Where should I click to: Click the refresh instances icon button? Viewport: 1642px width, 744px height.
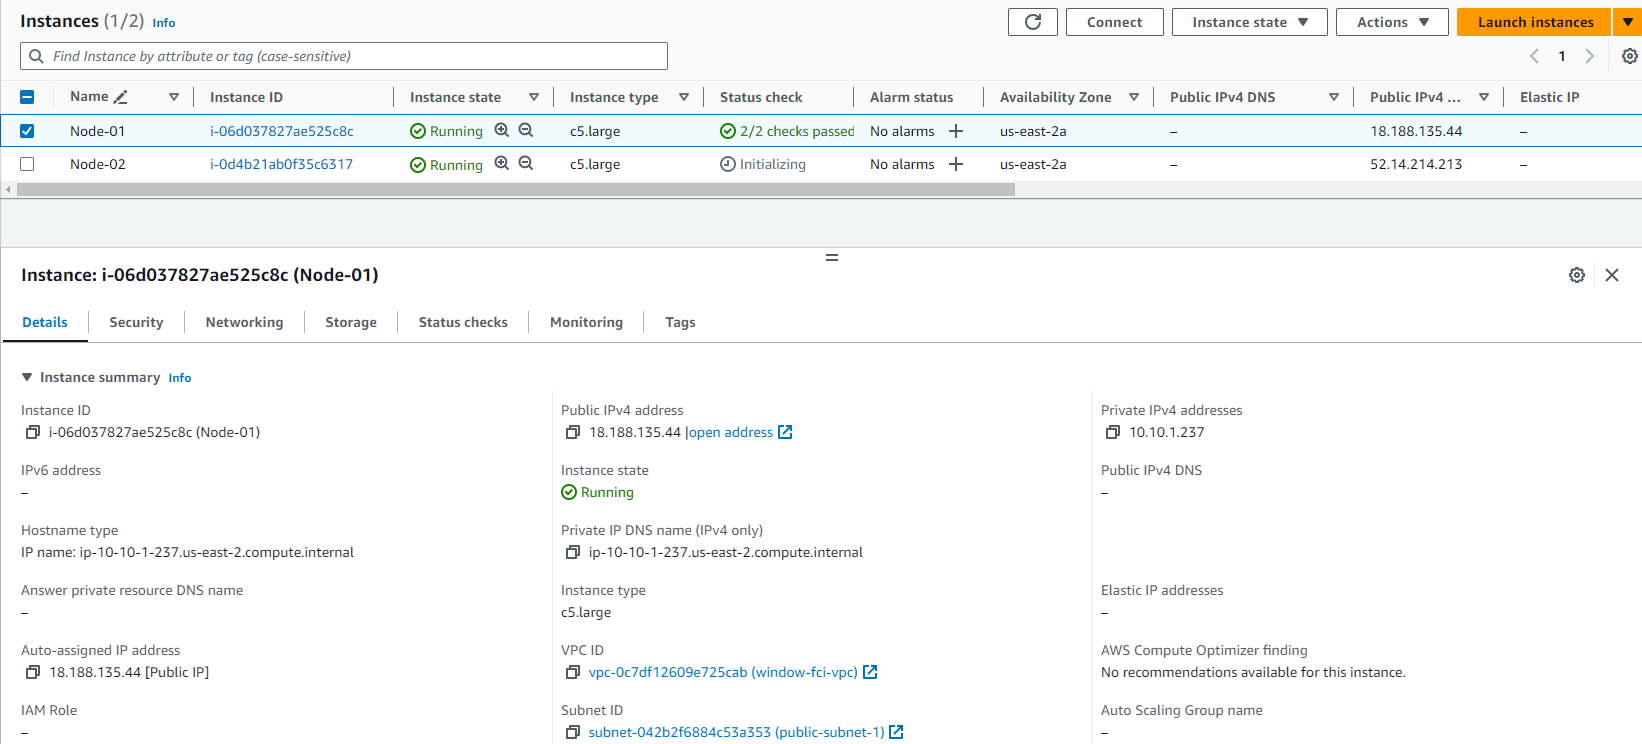coord(1033,22)
